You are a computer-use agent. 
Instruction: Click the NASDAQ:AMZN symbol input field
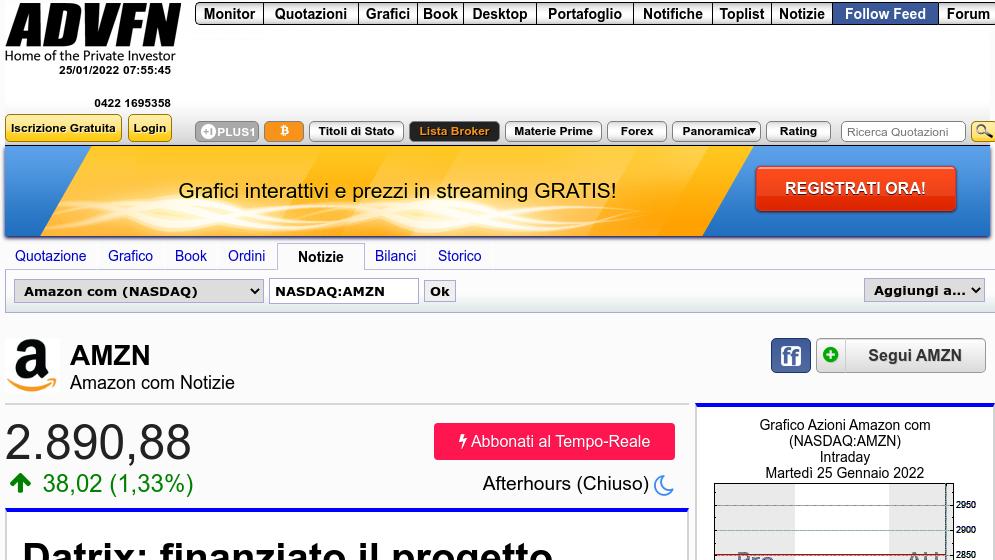[x=344, y=291]
